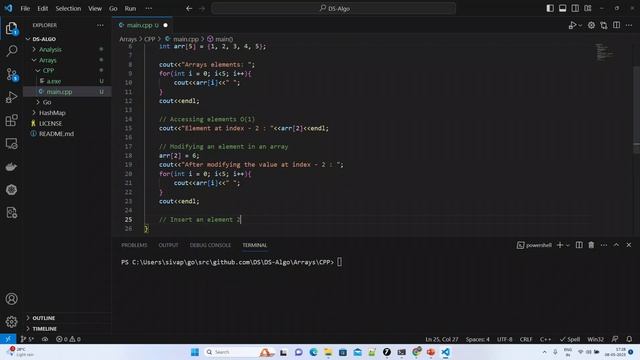Open the Explorer view in activity bar
This screenshot has width=640, height=360.
11,29
